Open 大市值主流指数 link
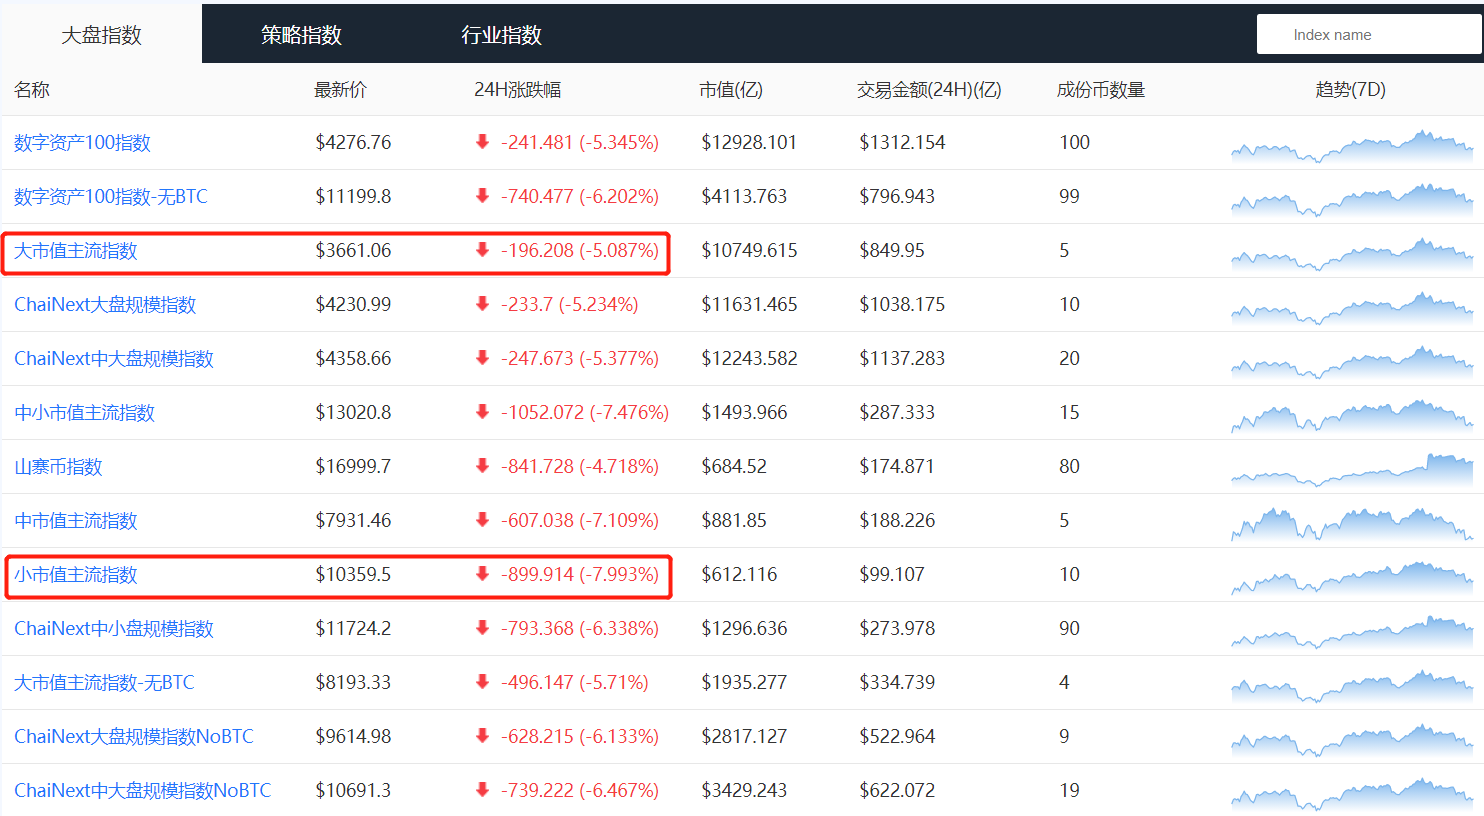Screen dimensions: 1484x816 (75, 251)
